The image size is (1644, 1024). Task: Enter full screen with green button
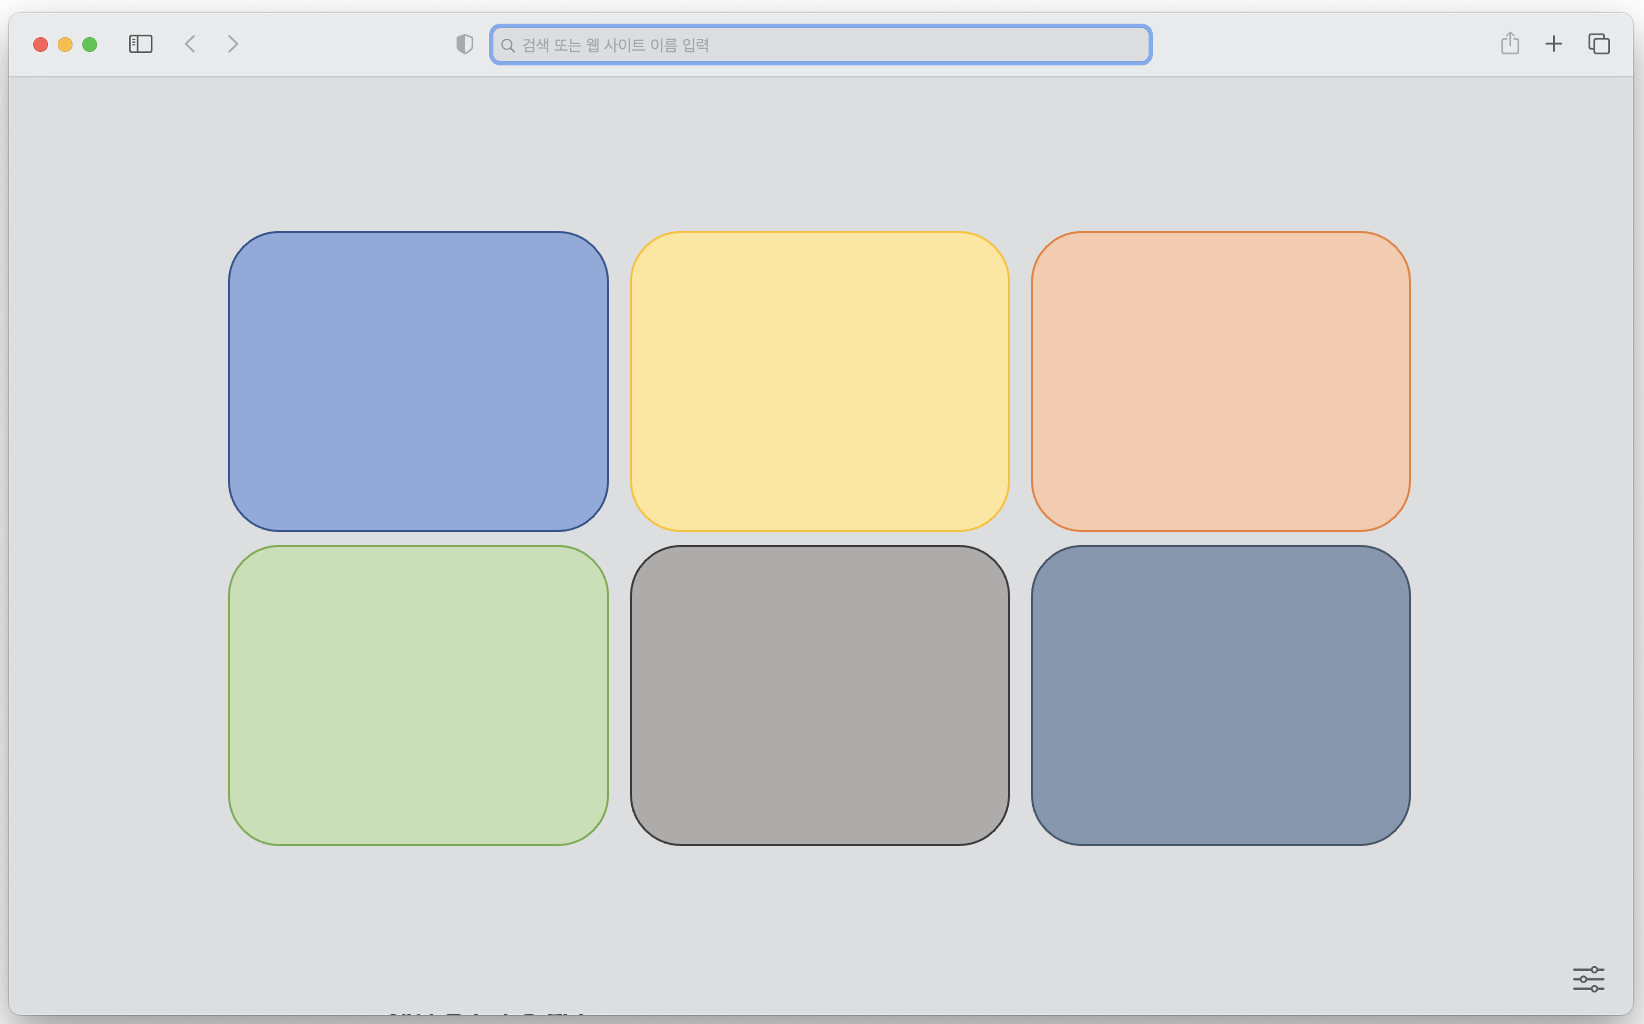pos(90,44)
